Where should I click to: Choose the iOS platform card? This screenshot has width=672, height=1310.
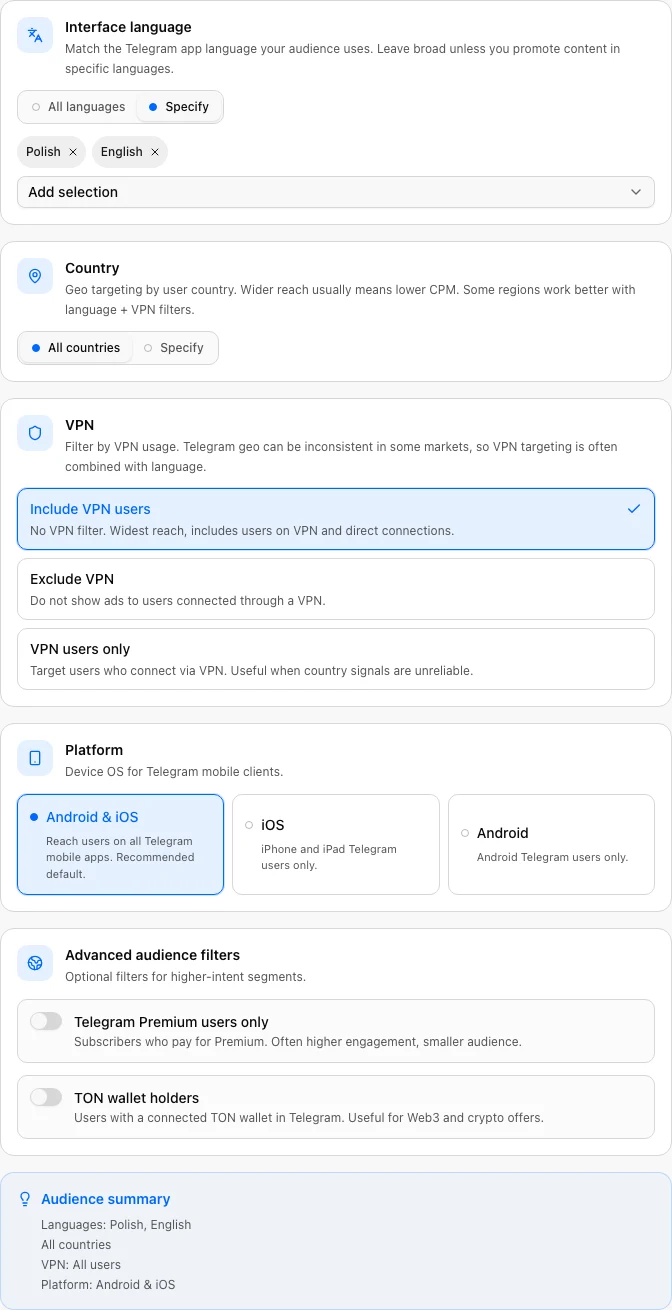336,844
